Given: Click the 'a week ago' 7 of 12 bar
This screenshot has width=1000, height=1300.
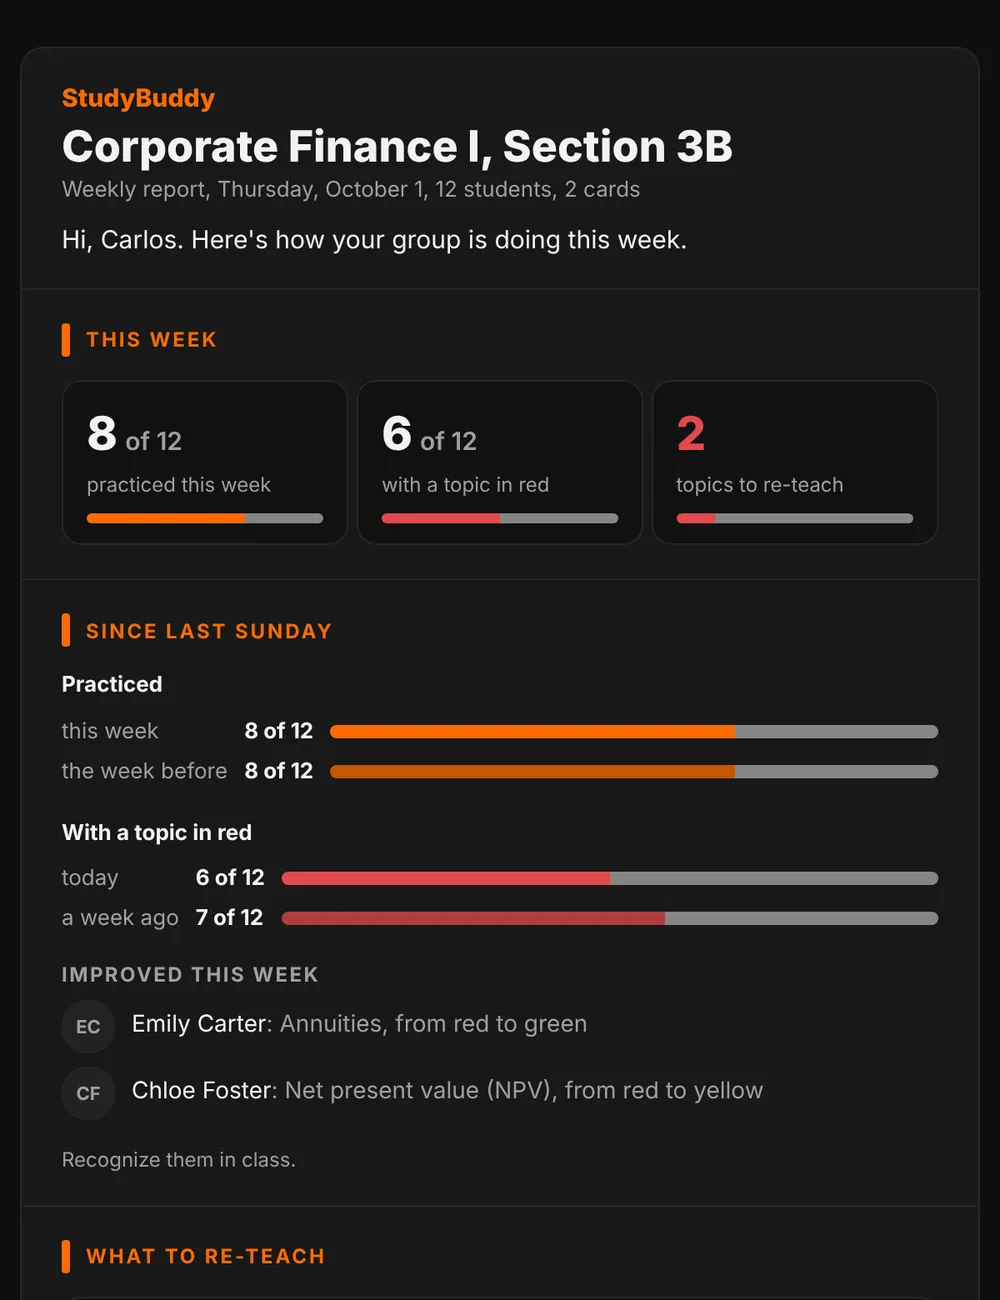Looking at the screenshot, I should click(x=610, y=919).
